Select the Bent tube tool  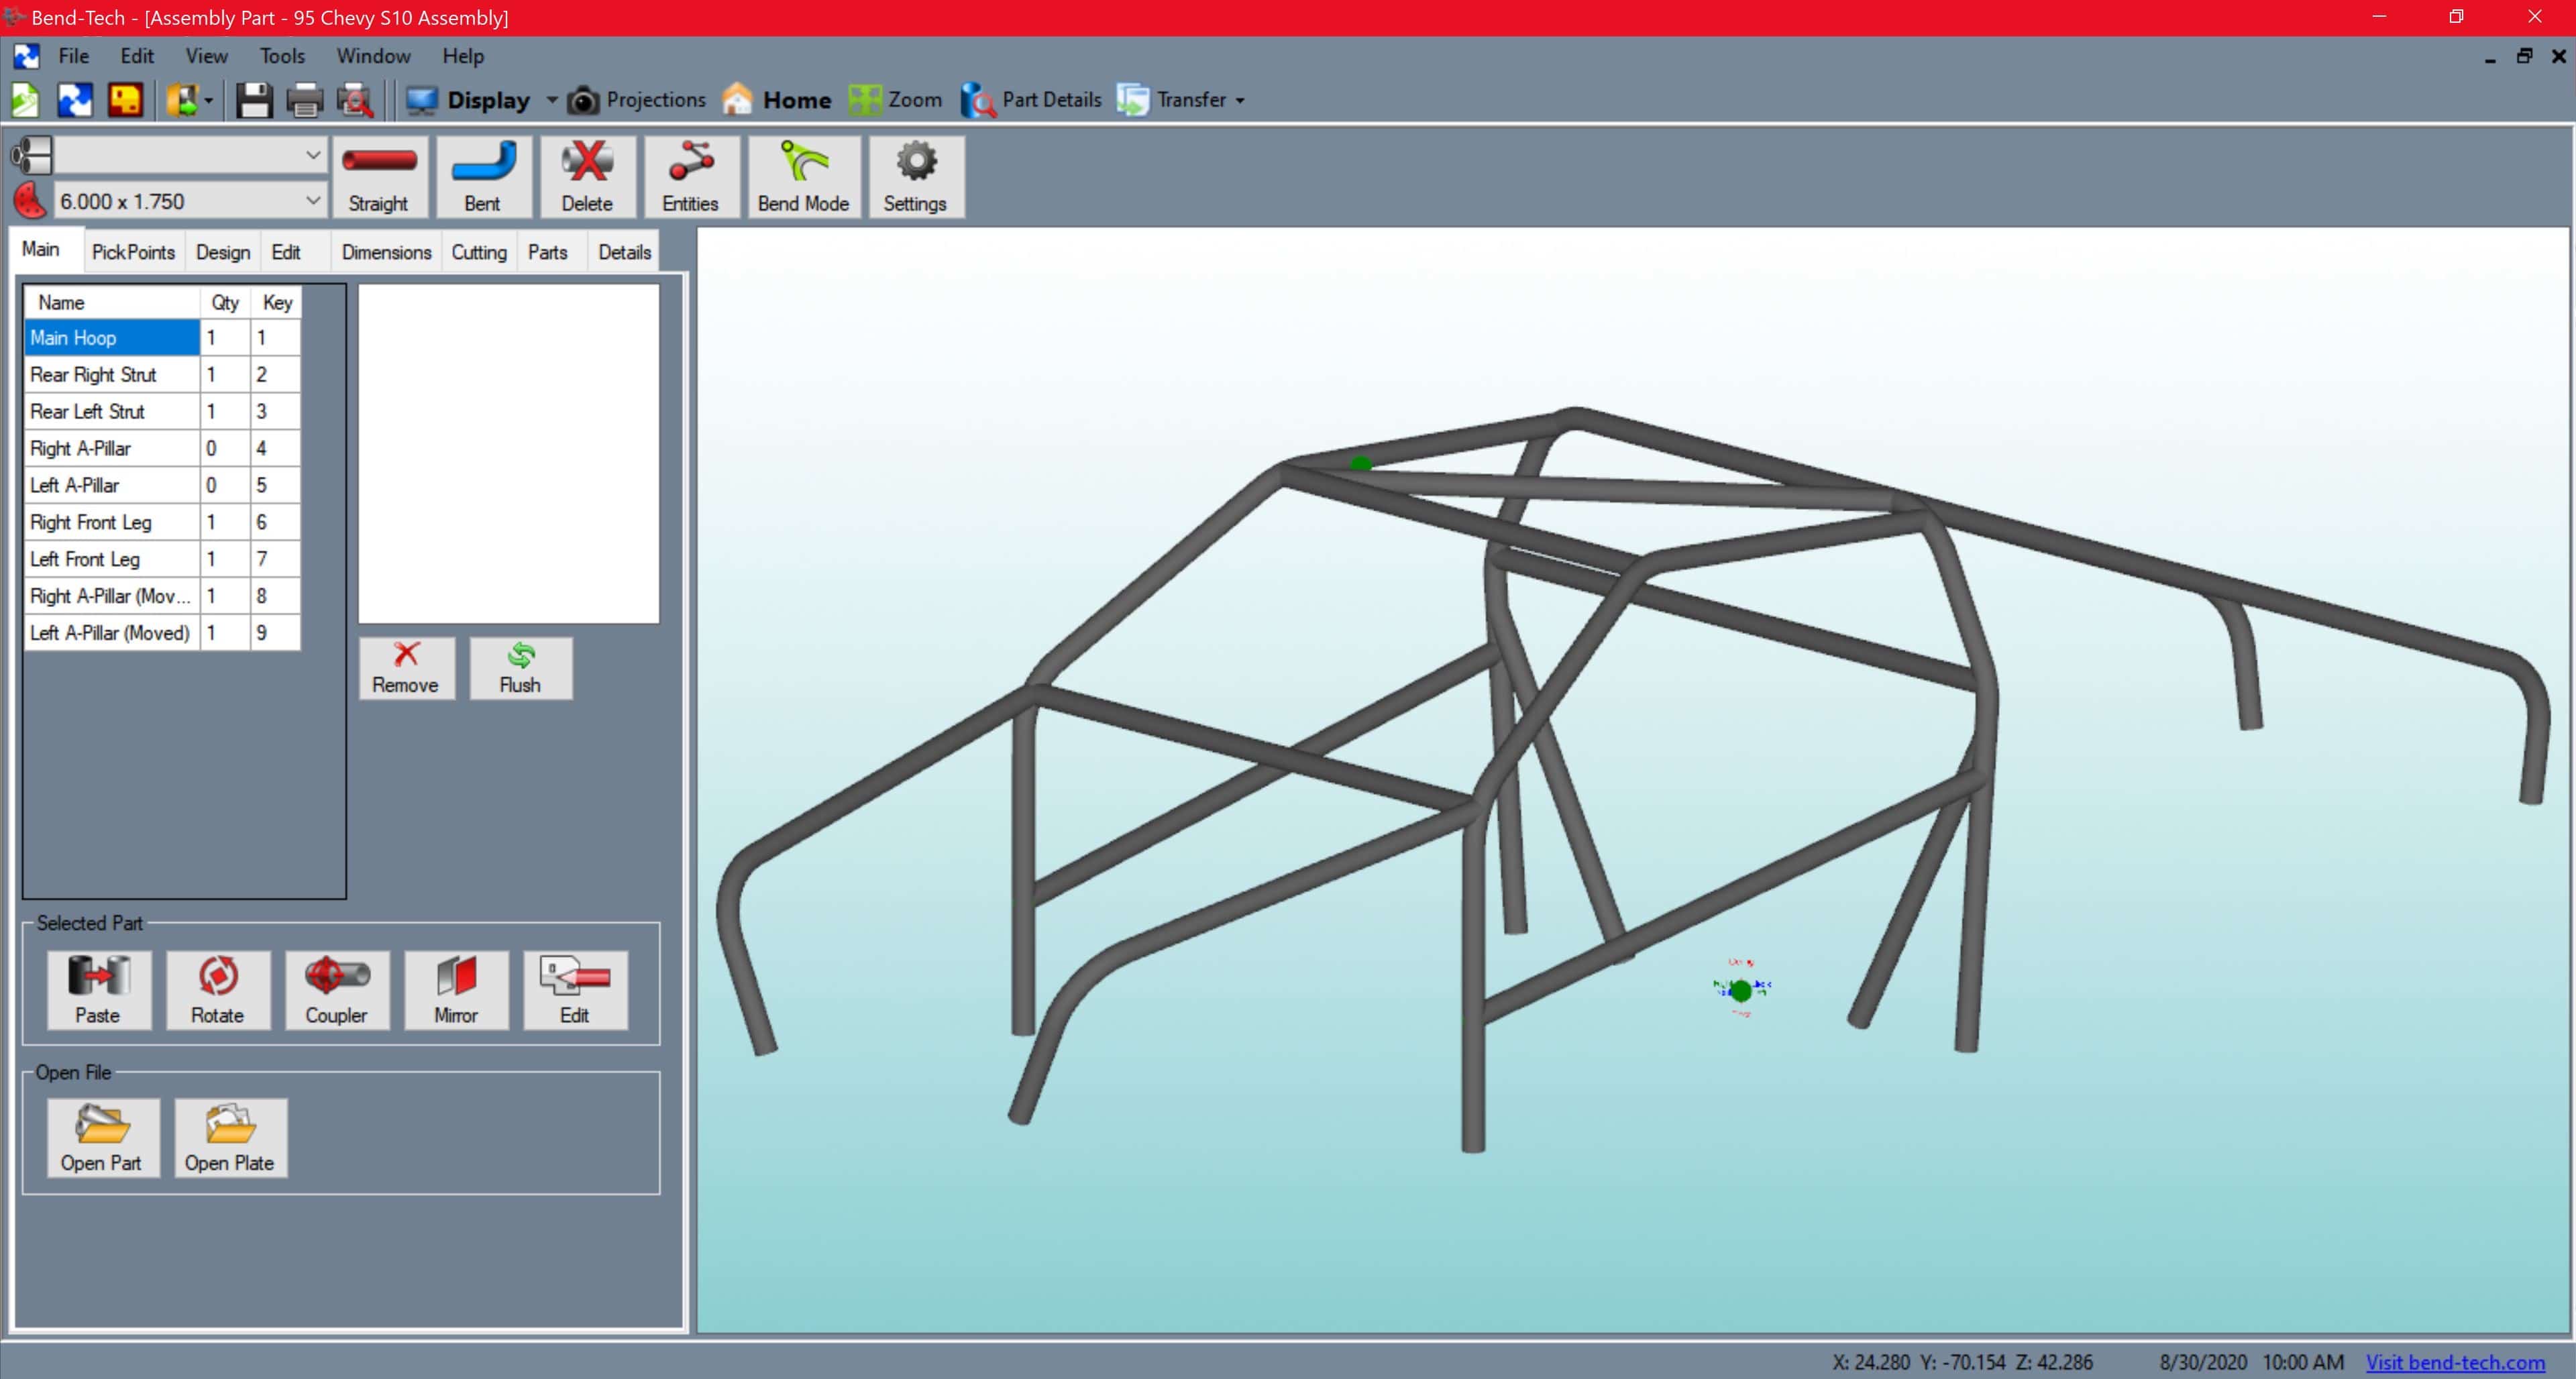tap(483, 177)
